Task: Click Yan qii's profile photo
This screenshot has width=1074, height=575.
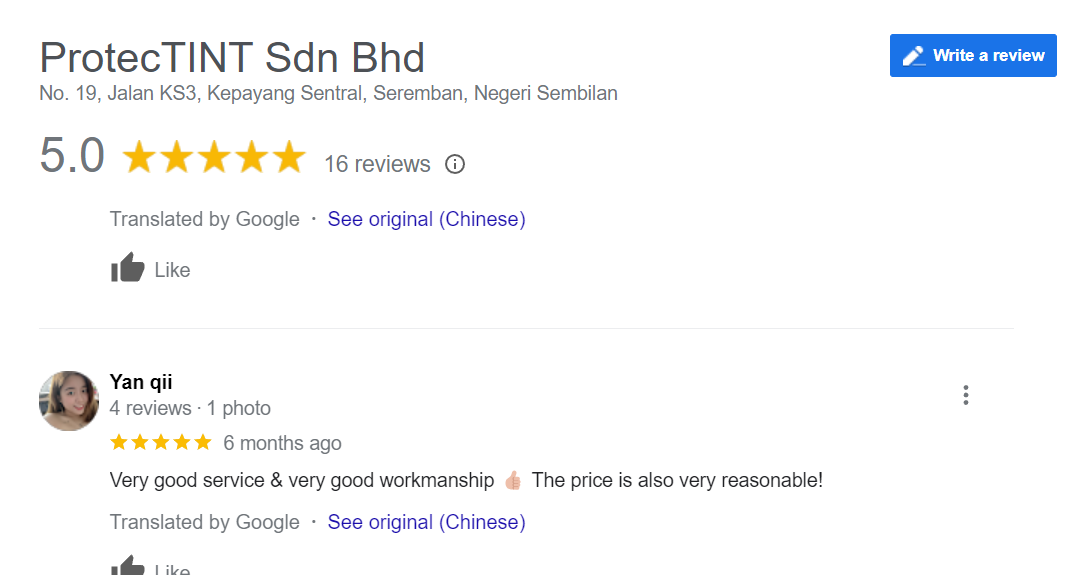Action: [69, 401]
